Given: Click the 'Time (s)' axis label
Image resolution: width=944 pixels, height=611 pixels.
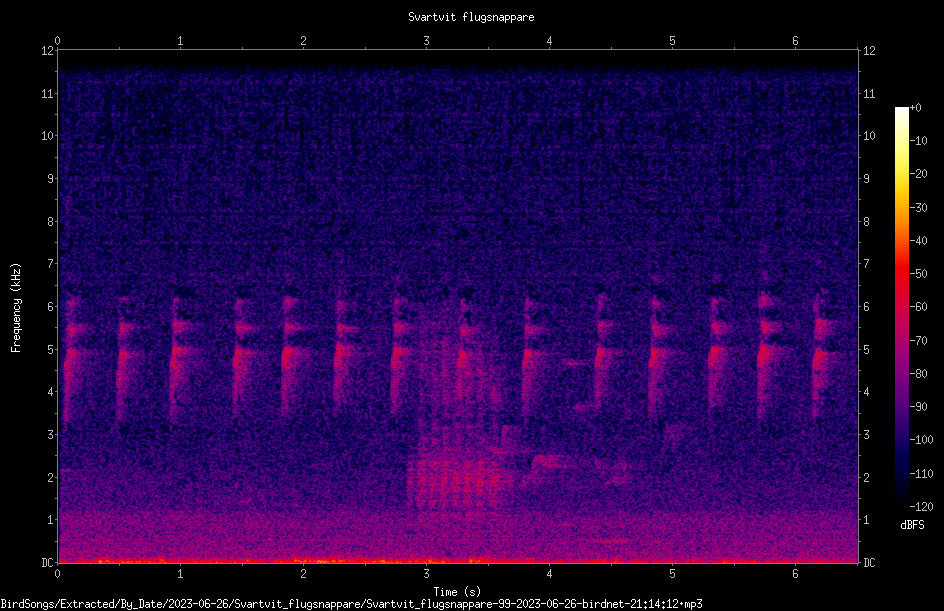Looking at the screenshot, I should coord(457,592).
